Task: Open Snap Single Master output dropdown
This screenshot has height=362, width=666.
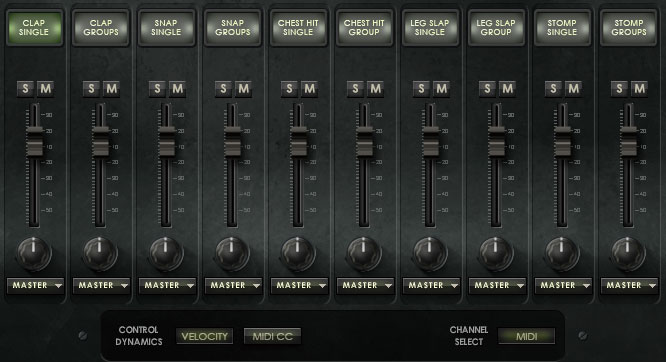Action: 167,286
